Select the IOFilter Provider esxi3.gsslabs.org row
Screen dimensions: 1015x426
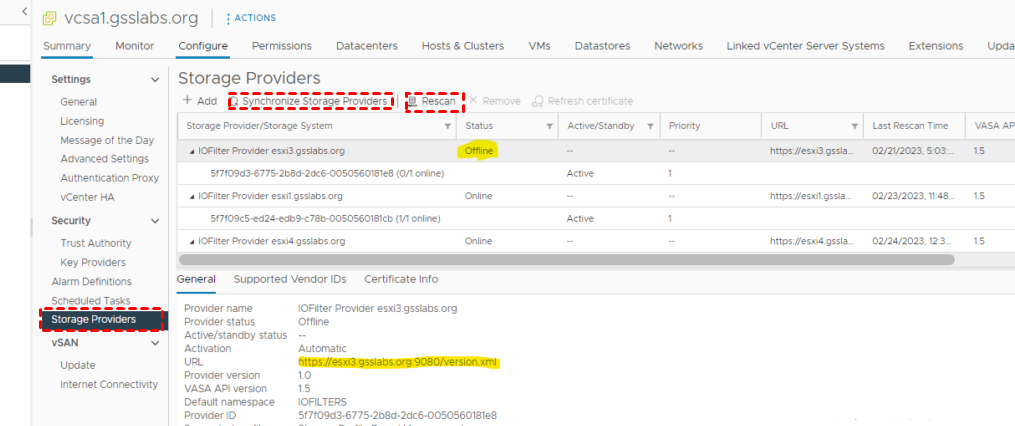click(596, 151)
